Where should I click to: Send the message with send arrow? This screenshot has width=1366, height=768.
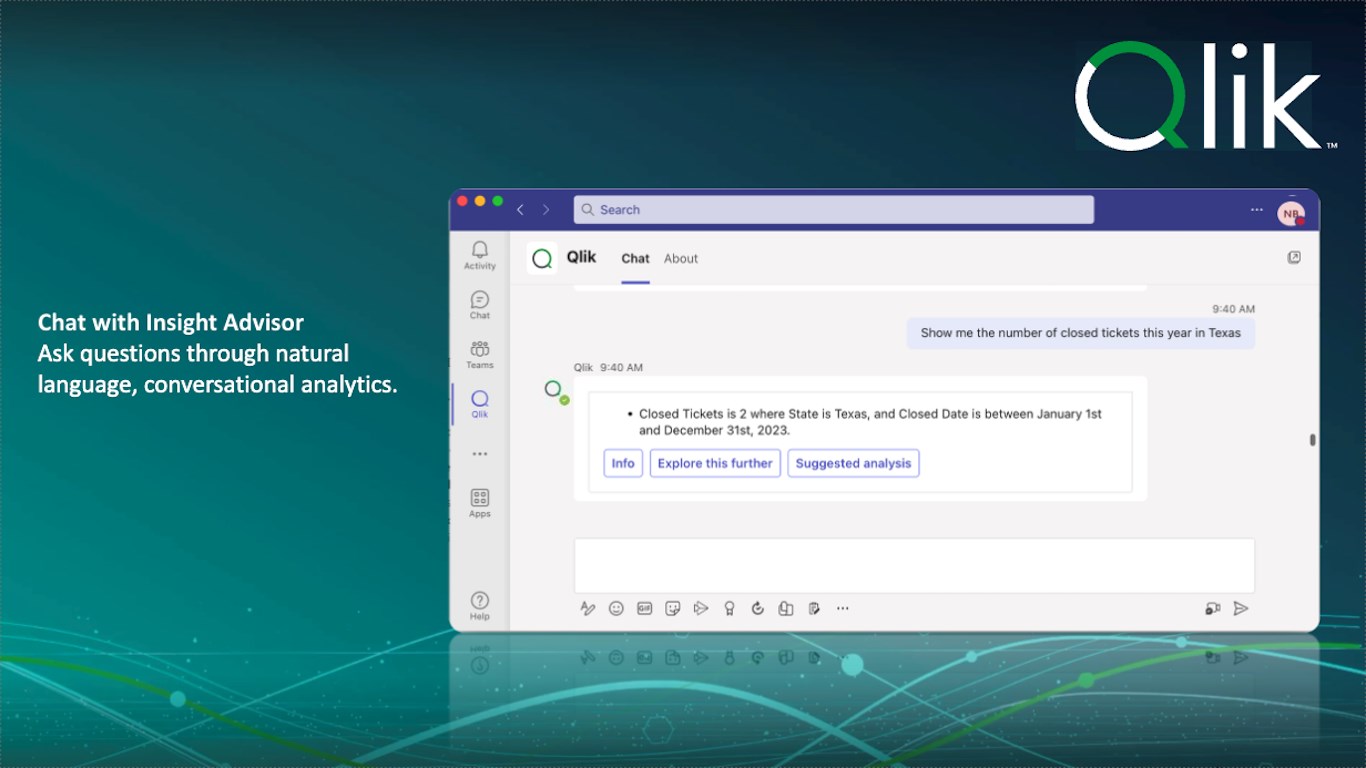tap(1241, 608)
